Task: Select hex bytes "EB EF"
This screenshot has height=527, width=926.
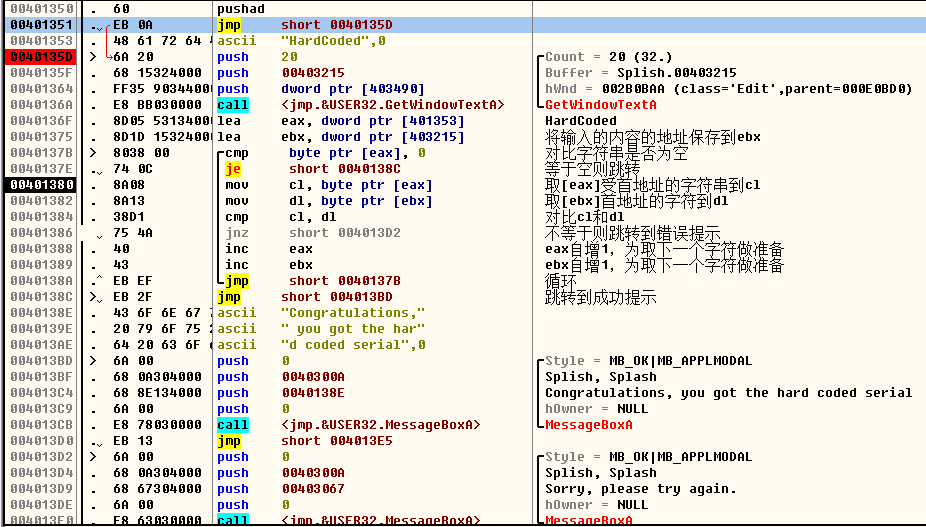Action: tap(133, 281)
